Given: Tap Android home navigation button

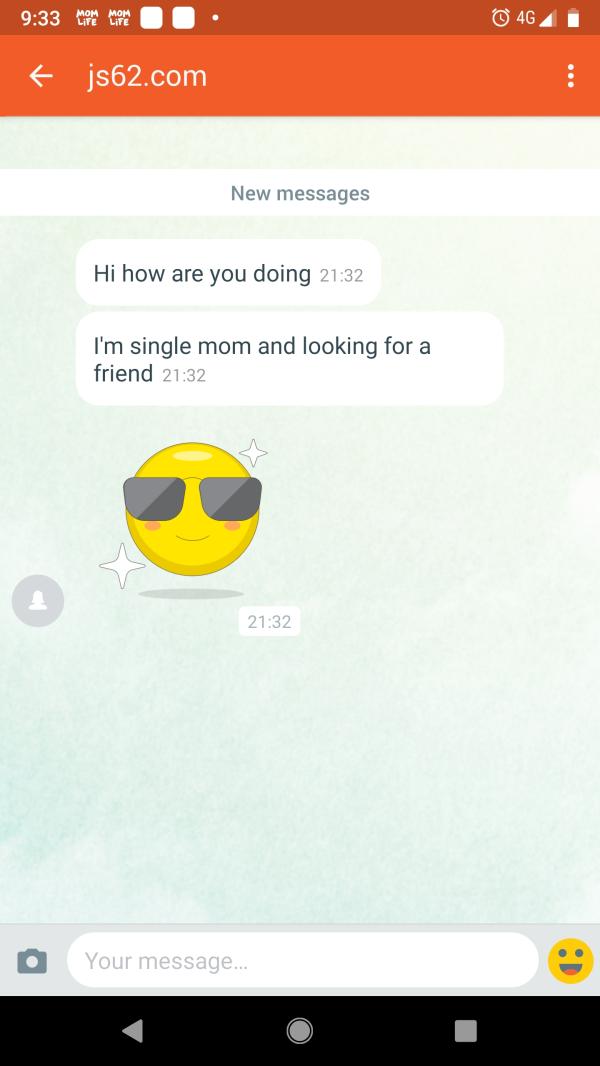Looking at the screenshot, I should [x=300, y=1031].
